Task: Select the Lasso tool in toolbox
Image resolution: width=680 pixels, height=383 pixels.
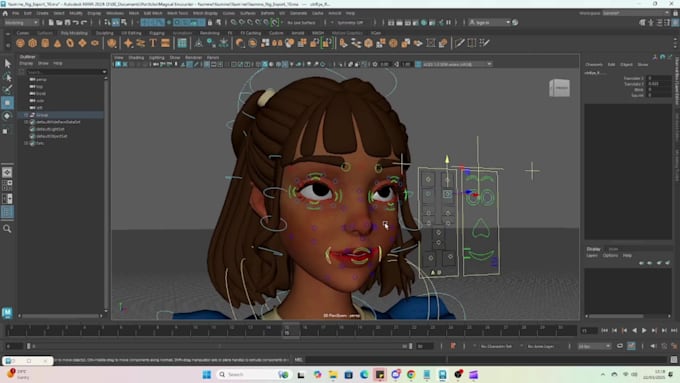Action: point(7,77)
